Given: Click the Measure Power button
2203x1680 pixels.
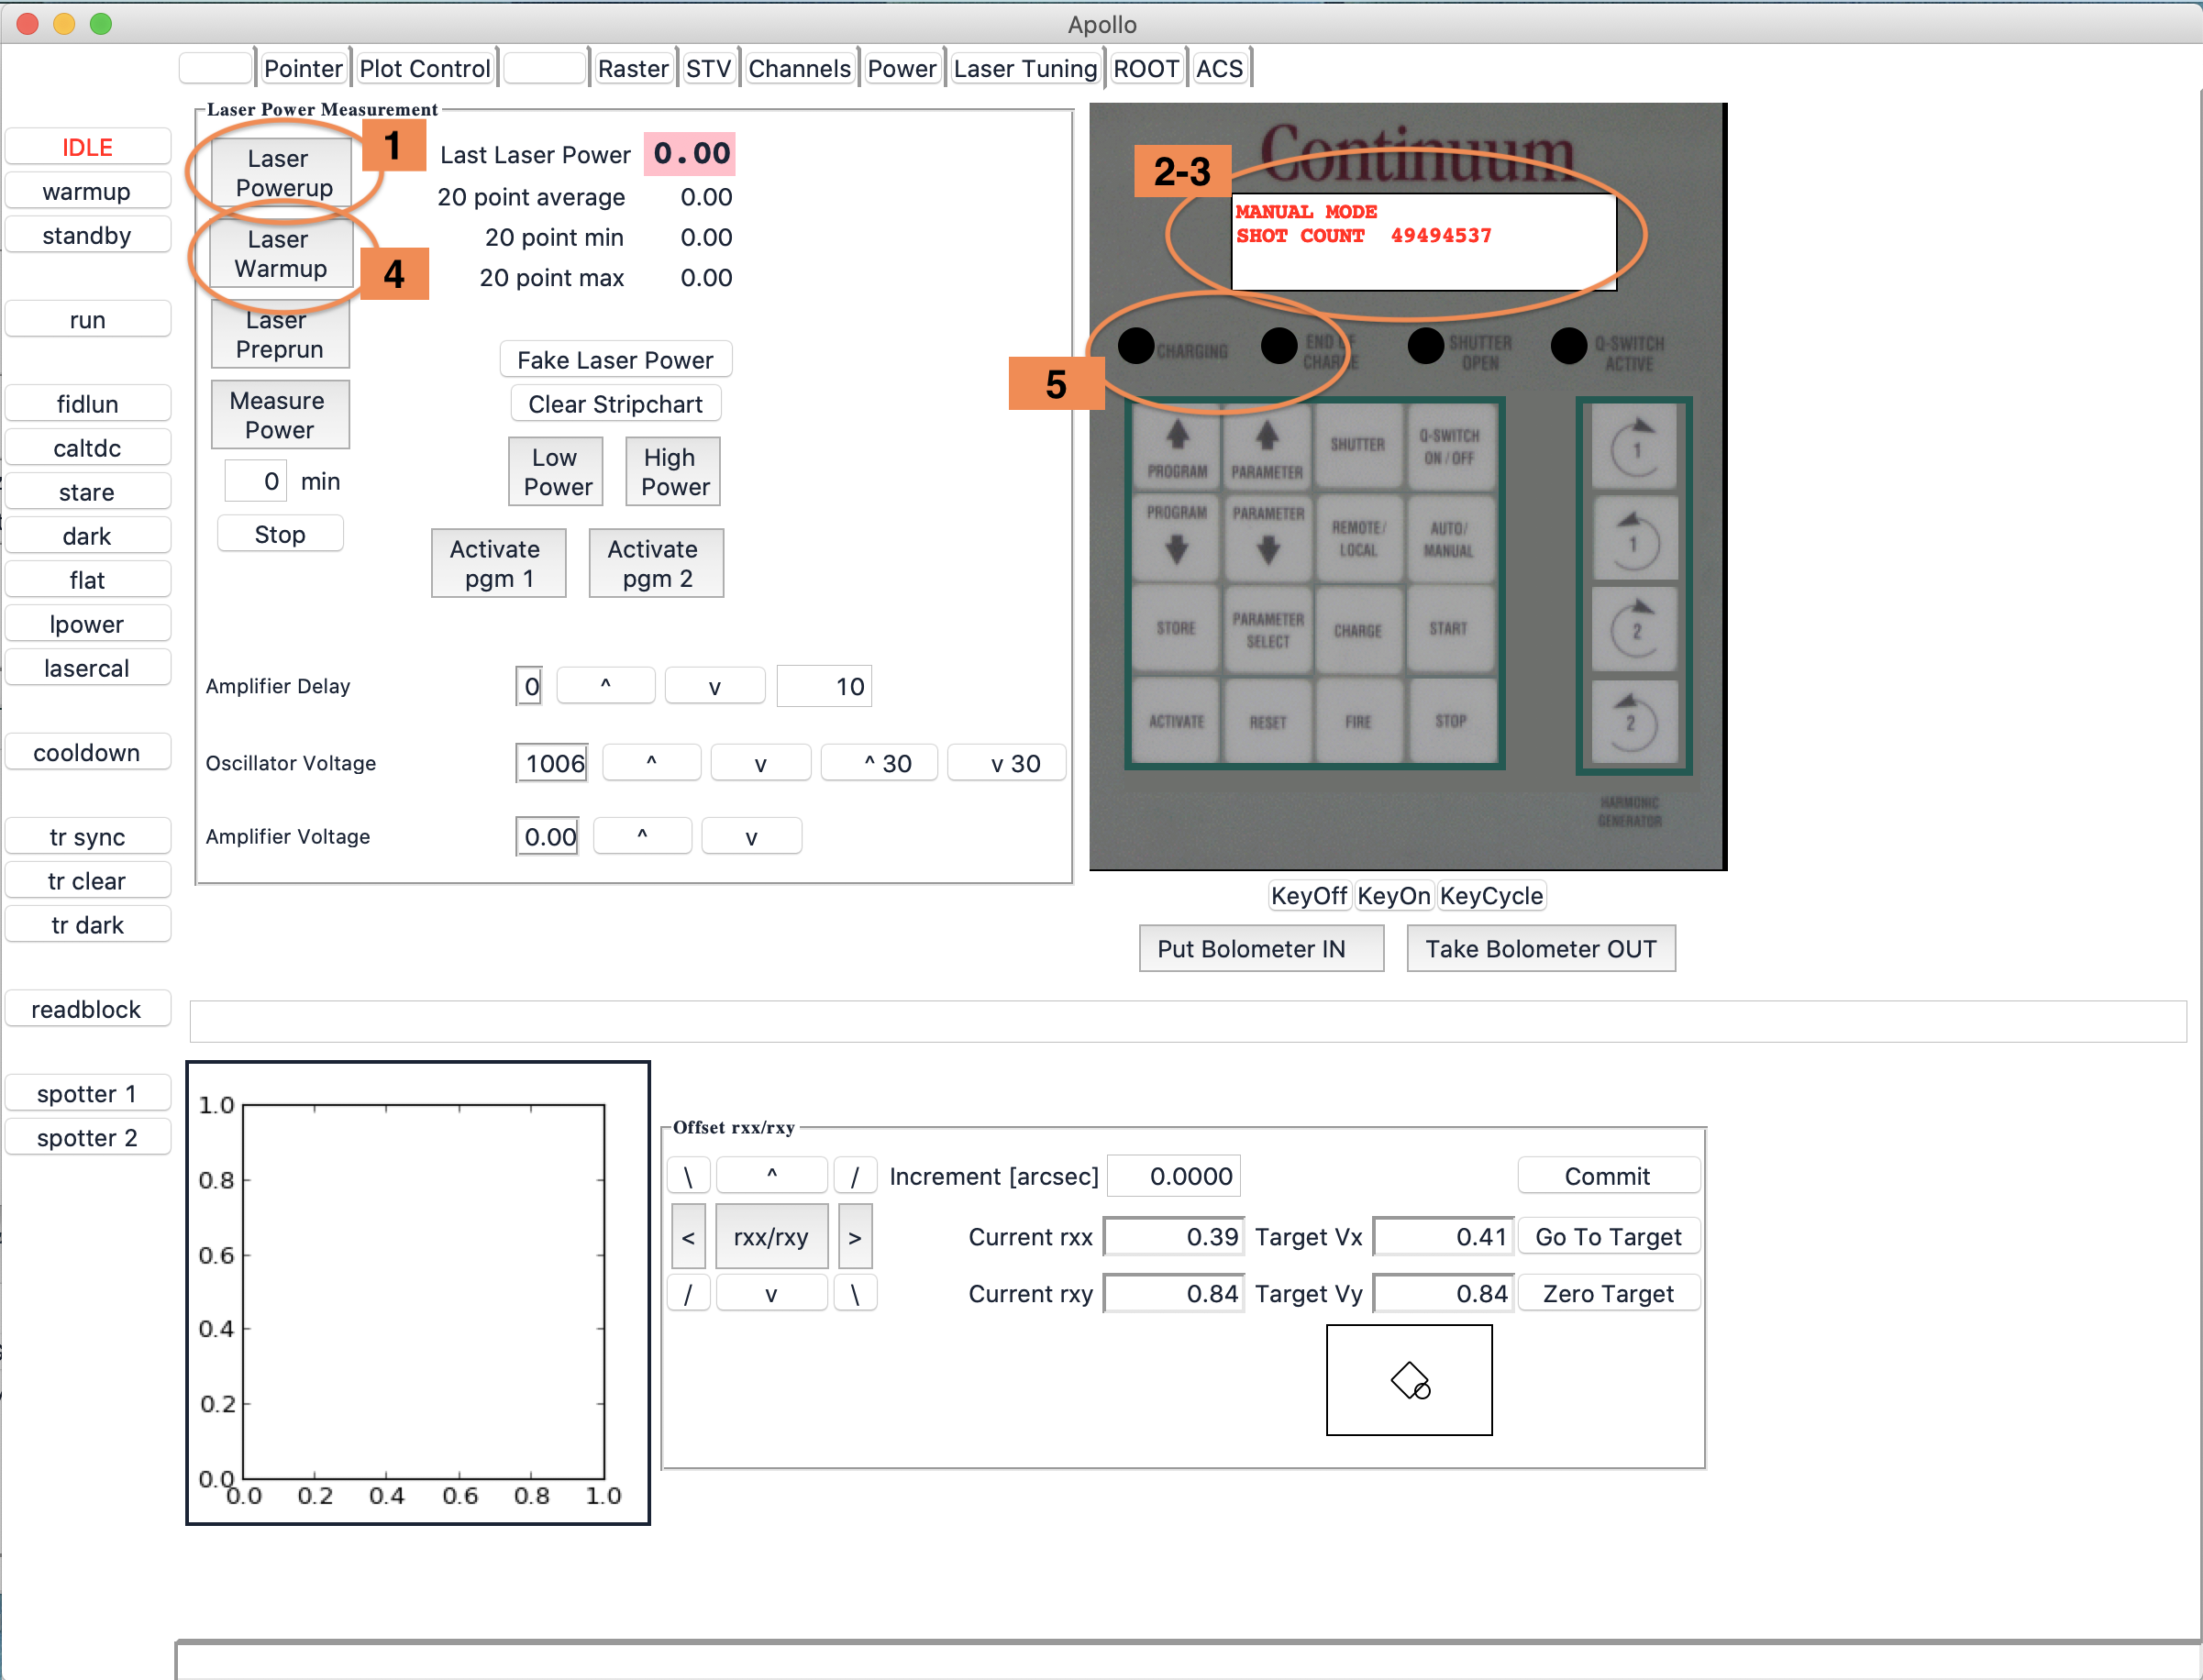Looking at the screenshot, I should click(281, 415).
